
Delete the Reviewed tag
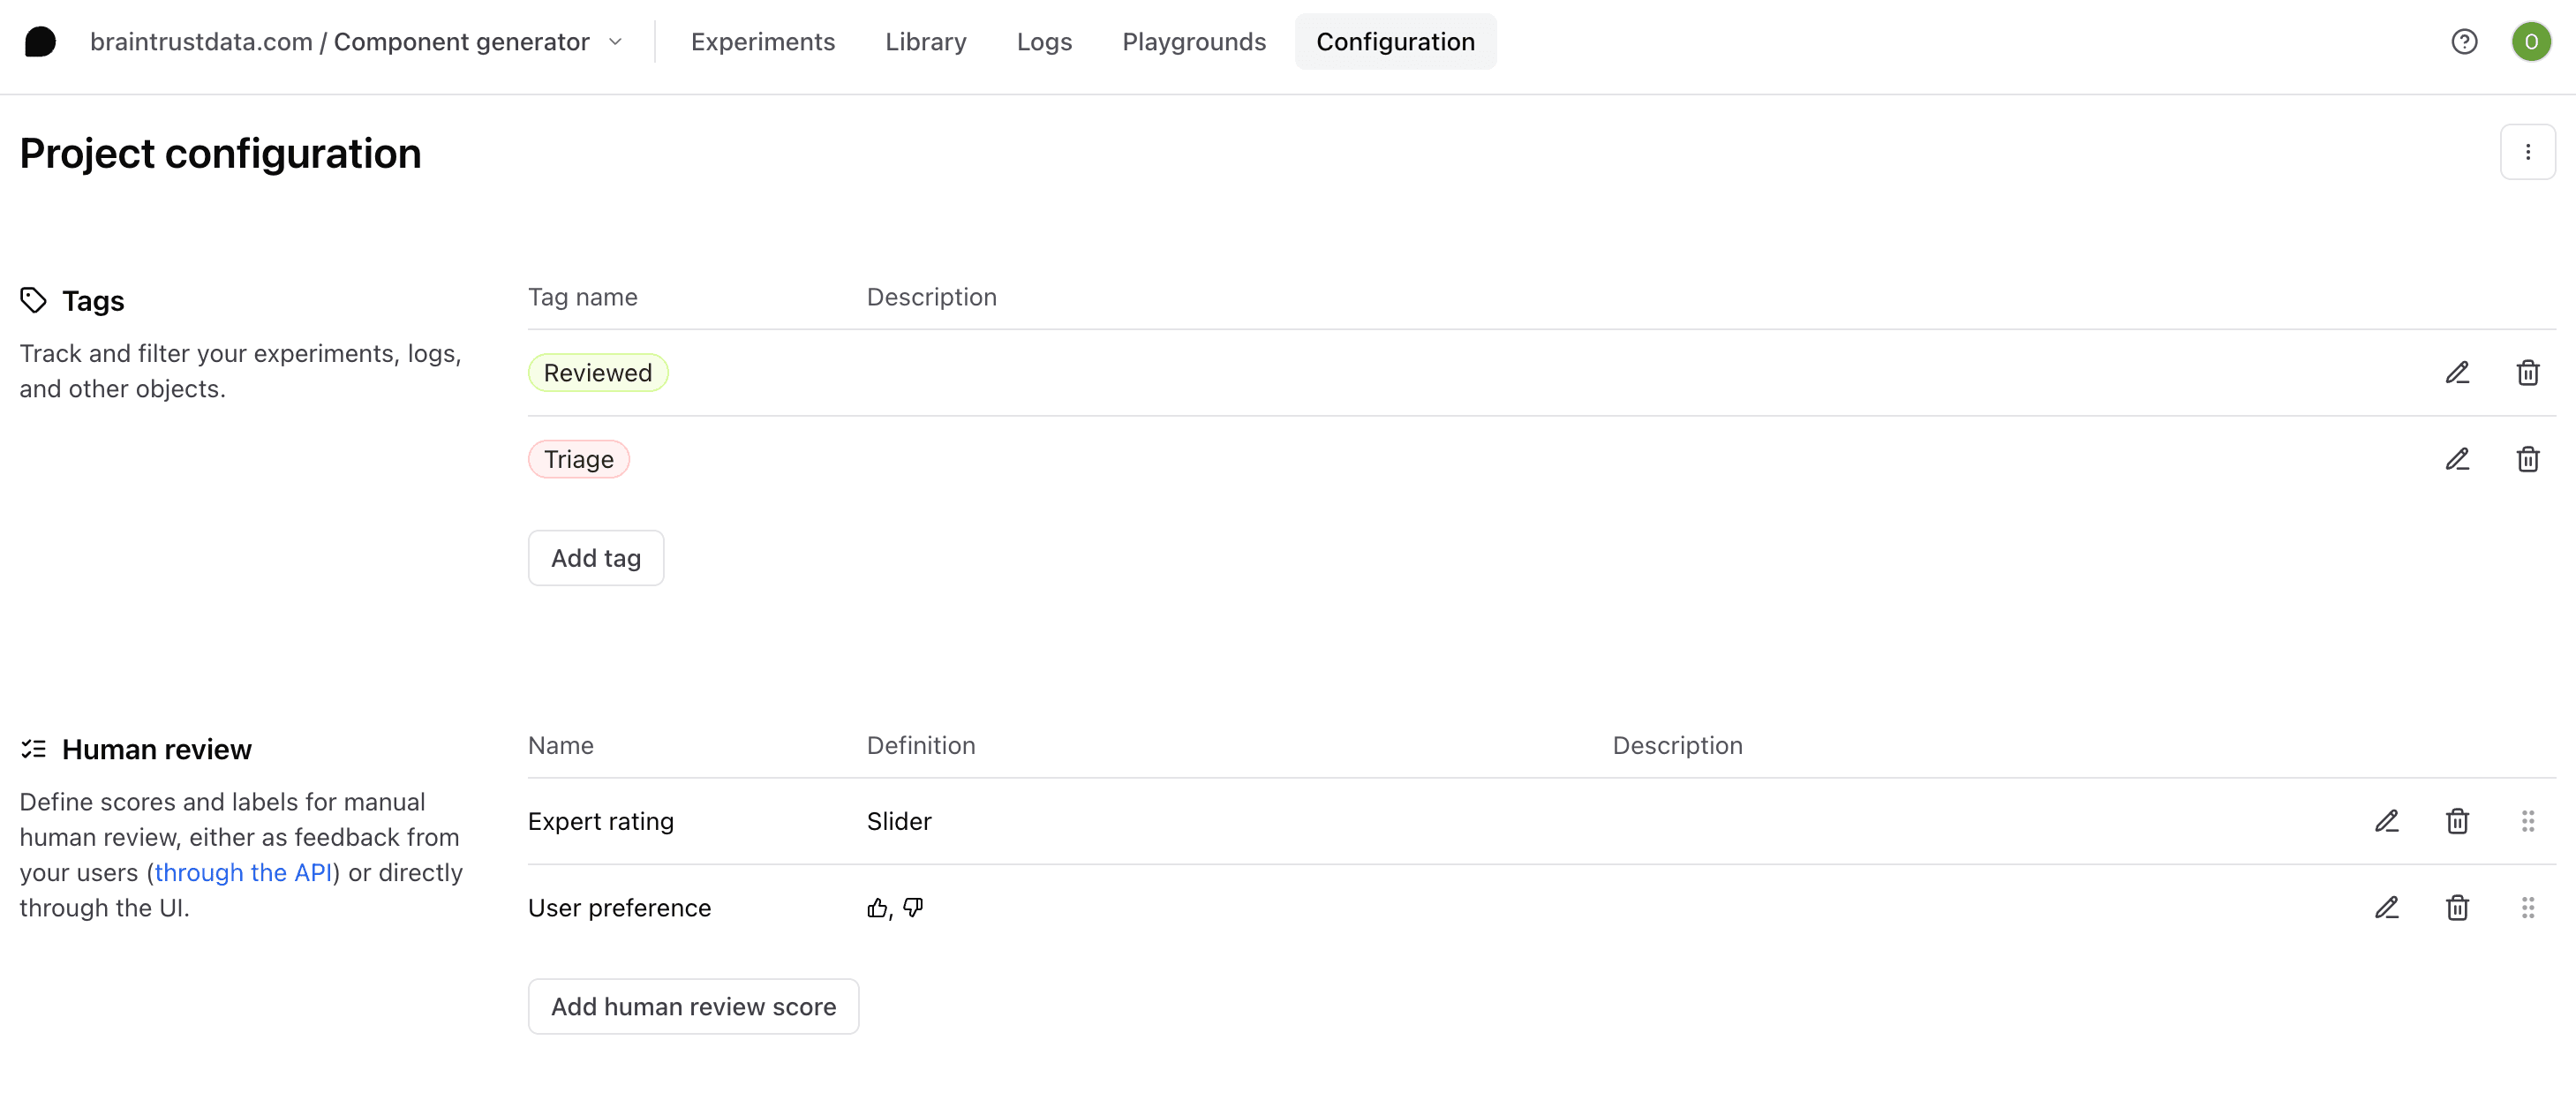click(x=2529, y=372)
